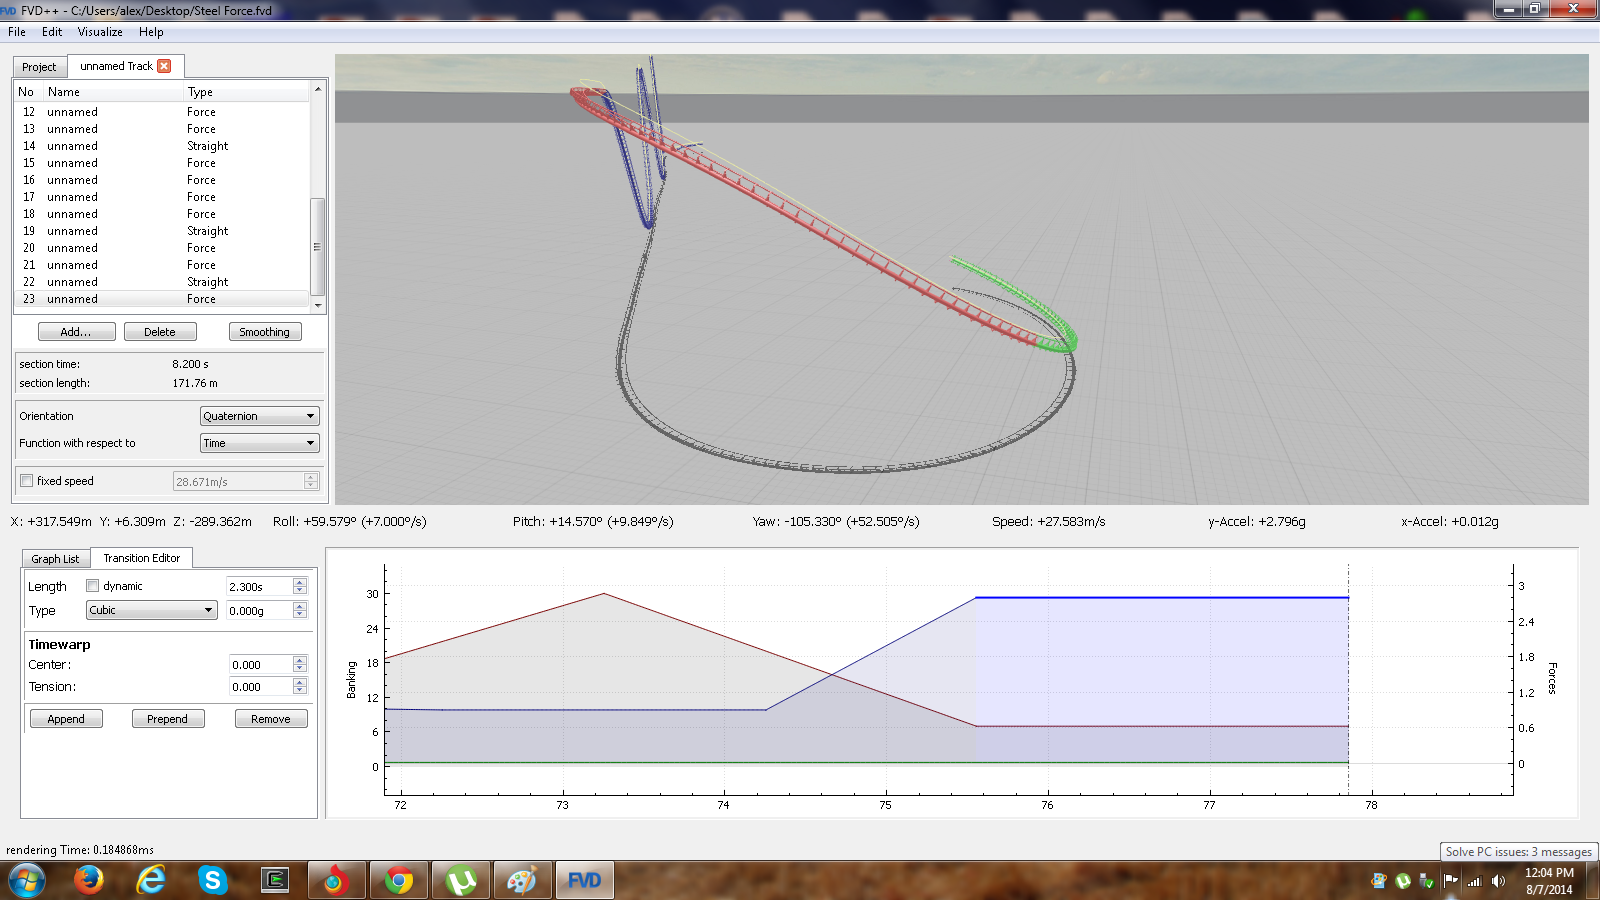Enable the fixed speed checkbox
This screenshot has height=900, width=1600.
(27, 481)
